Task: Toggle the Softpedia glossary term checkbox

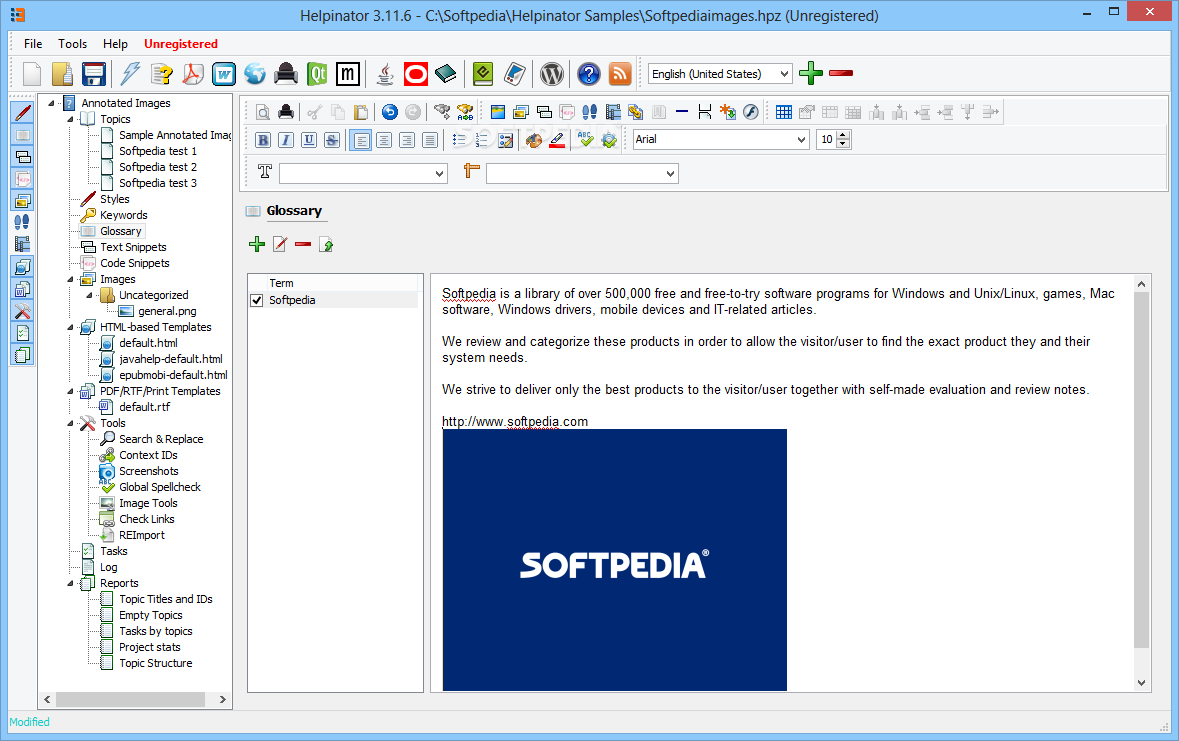Action: 256,300
